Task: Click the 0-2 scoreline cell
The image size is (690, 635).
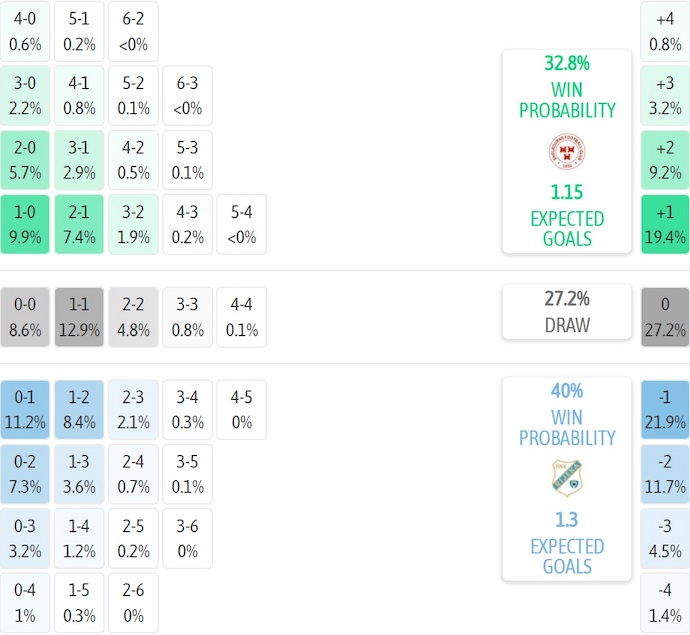Action: coord(25,473)
